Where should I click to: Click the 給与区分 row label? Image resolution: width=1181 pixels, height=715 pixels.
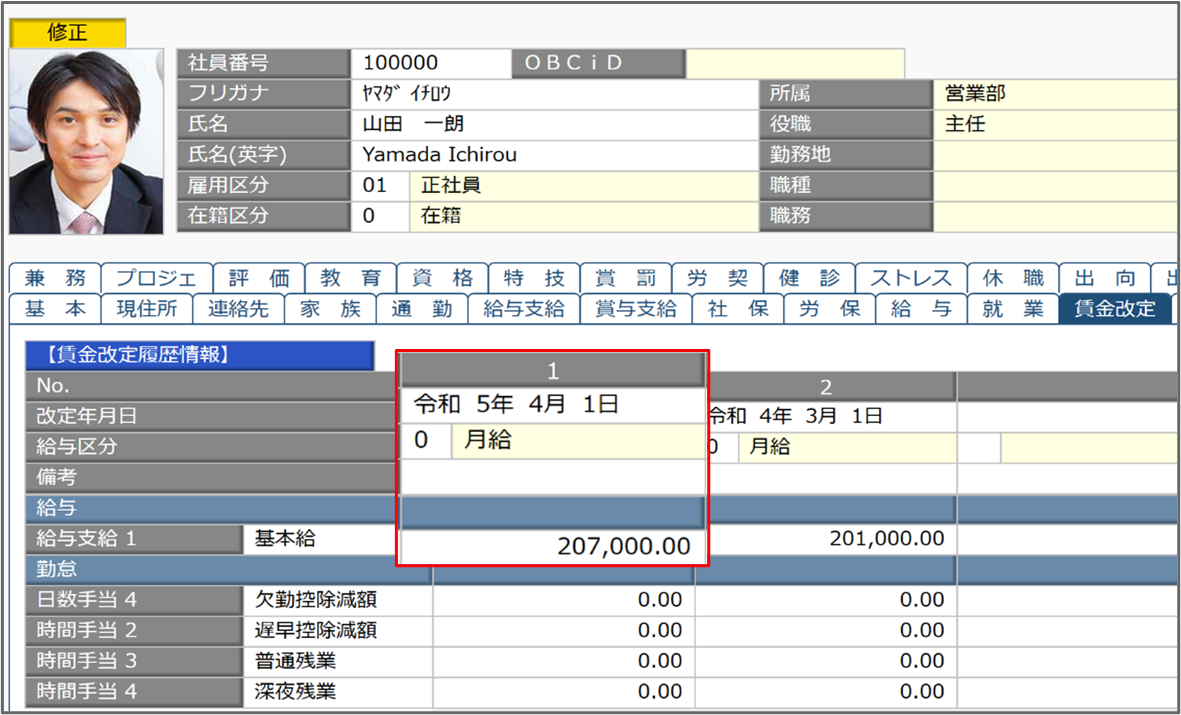[212, 447]
